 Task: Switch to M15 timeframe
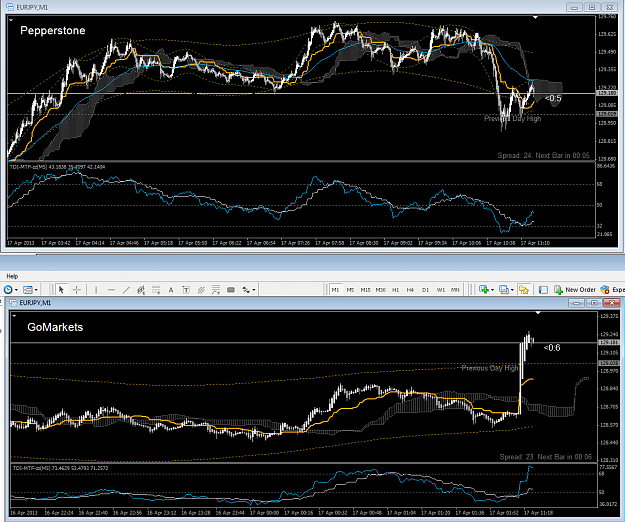coord(365,290)
